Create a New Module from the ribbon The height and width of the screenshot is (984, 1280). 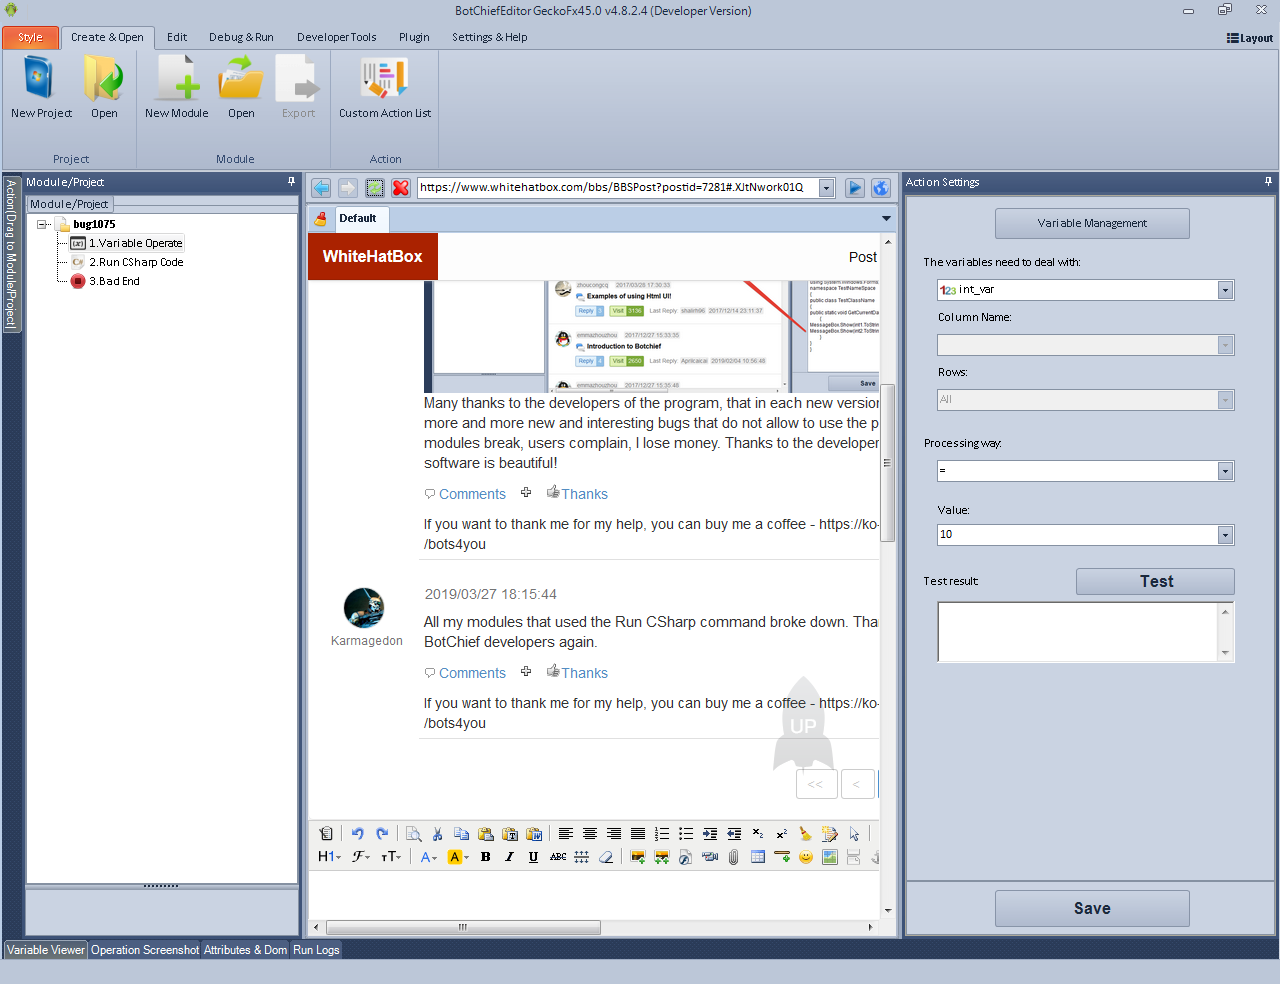point(177,80)
